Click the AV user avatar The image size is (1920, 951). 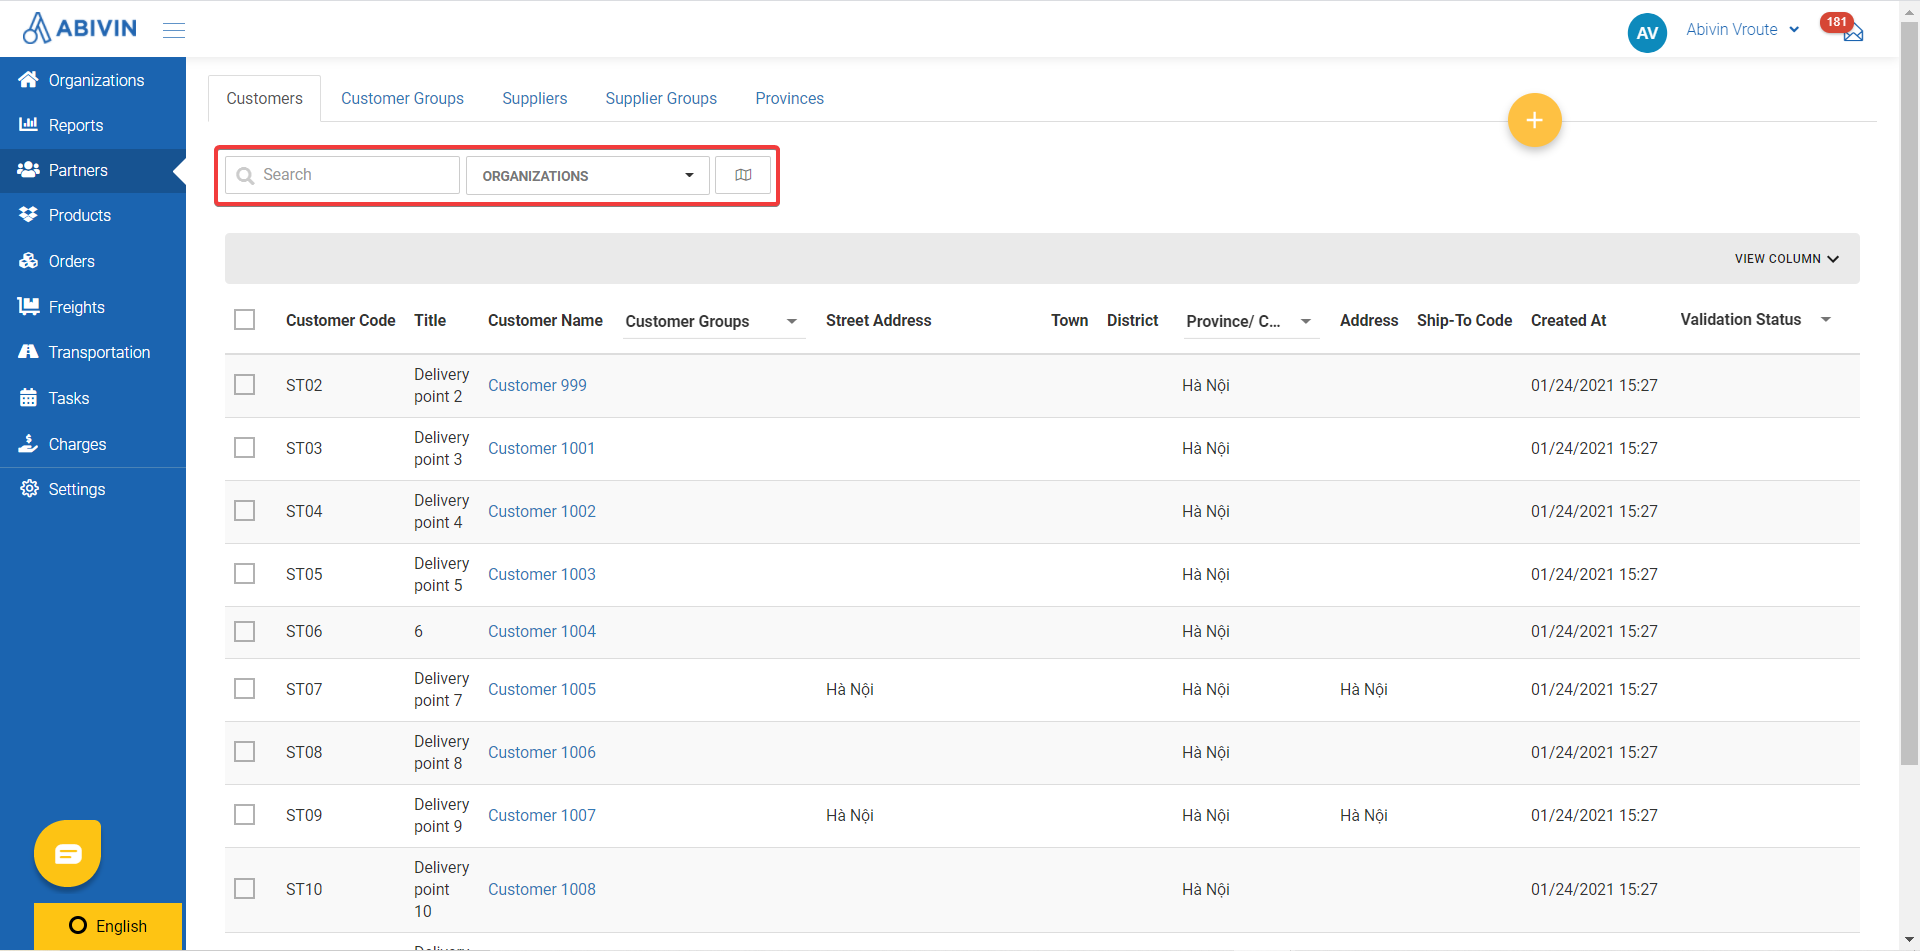pyautogui.click(x=1647, y=32)
